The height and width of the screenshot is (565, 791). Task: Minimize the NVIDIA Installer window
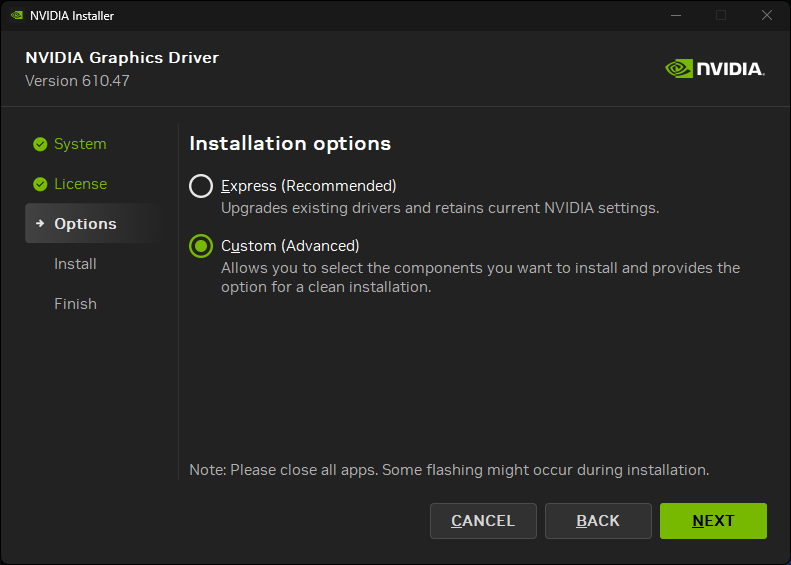676,15
